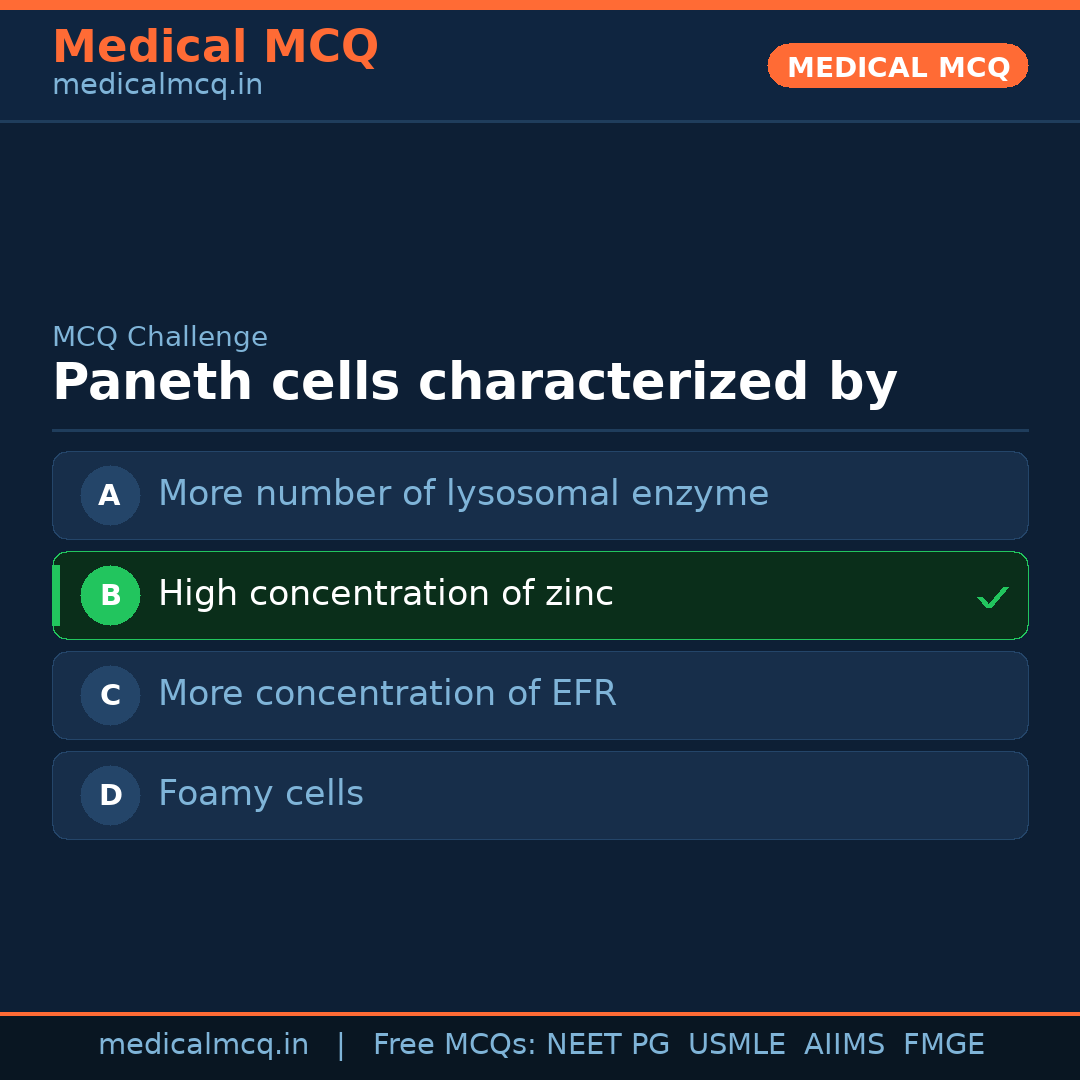This screenshot has height=1080, width=1080.
Task: Click the letter C circle badge
Action: pyautogui.click(x=110, y=695)
